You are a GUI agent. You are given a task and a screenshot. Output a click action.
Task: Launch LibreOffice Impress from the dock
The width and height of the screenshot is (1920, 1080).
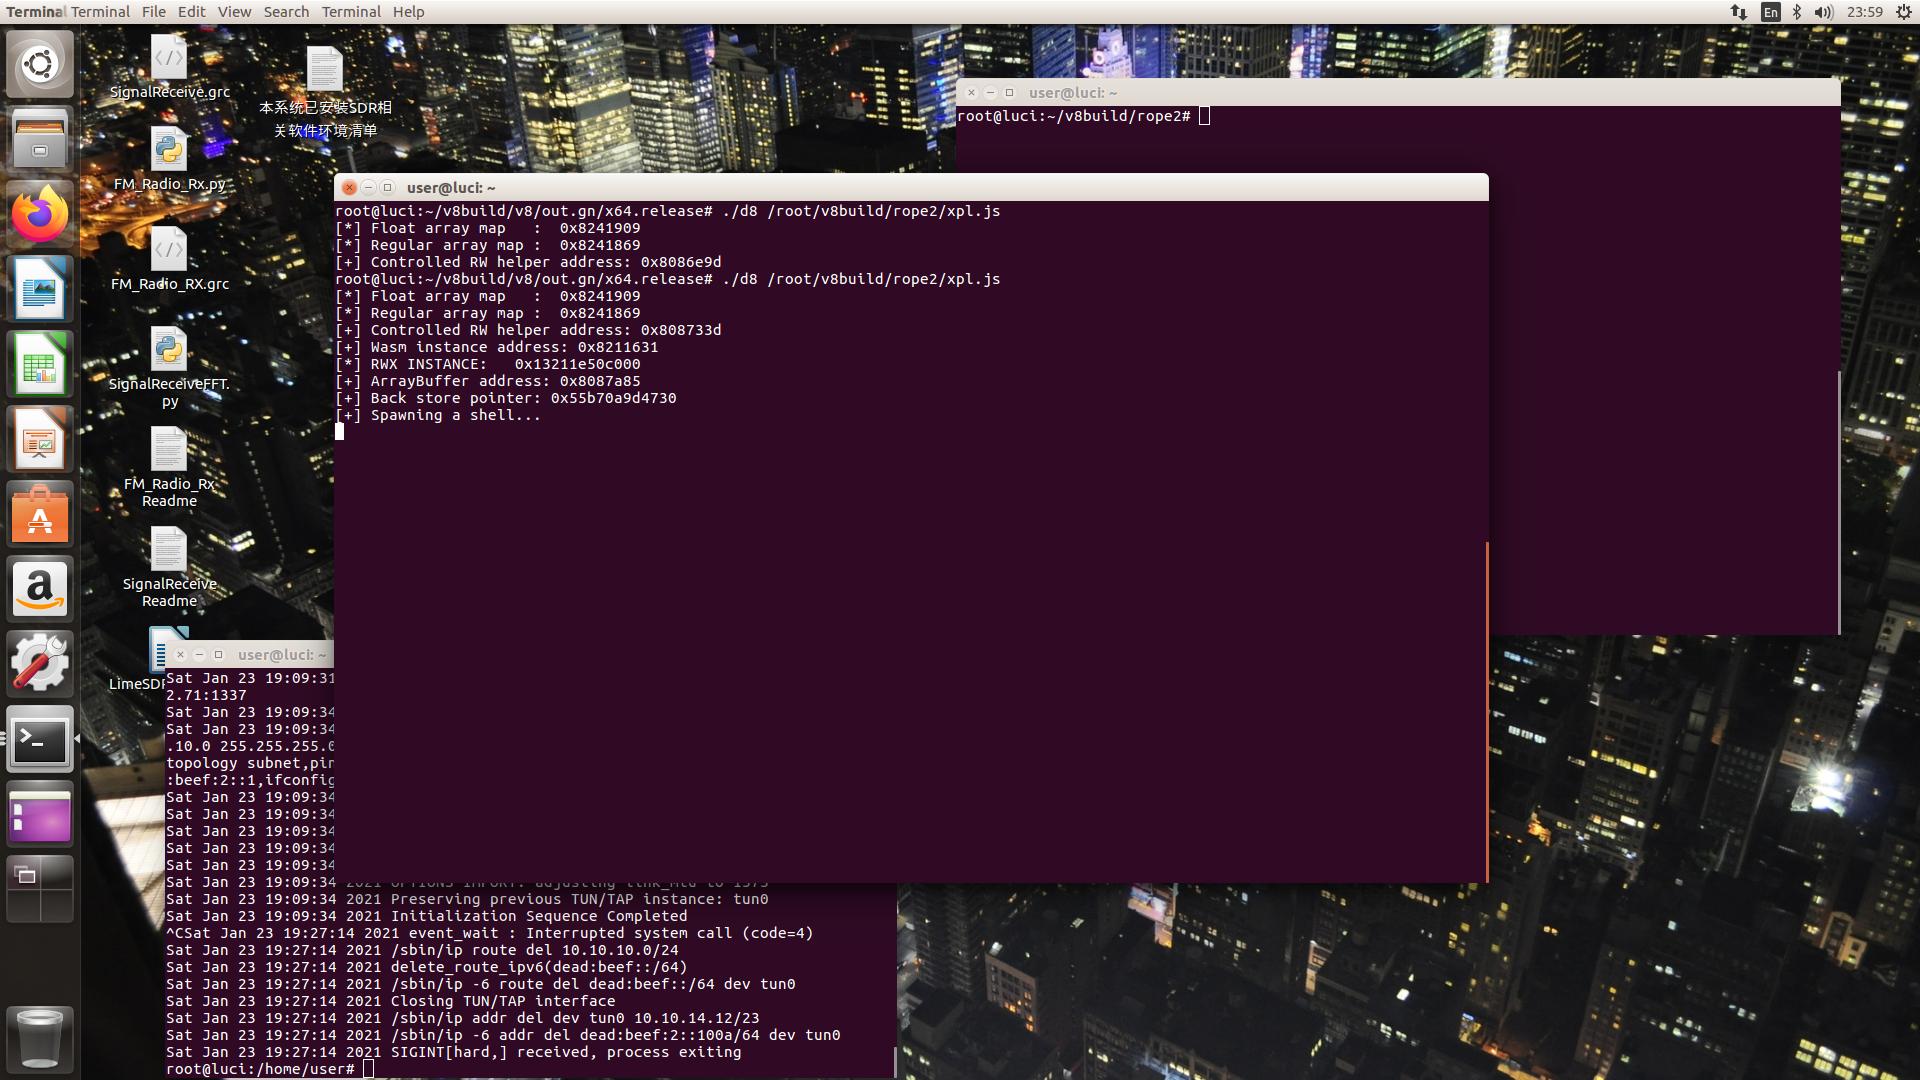click(40, 439)
